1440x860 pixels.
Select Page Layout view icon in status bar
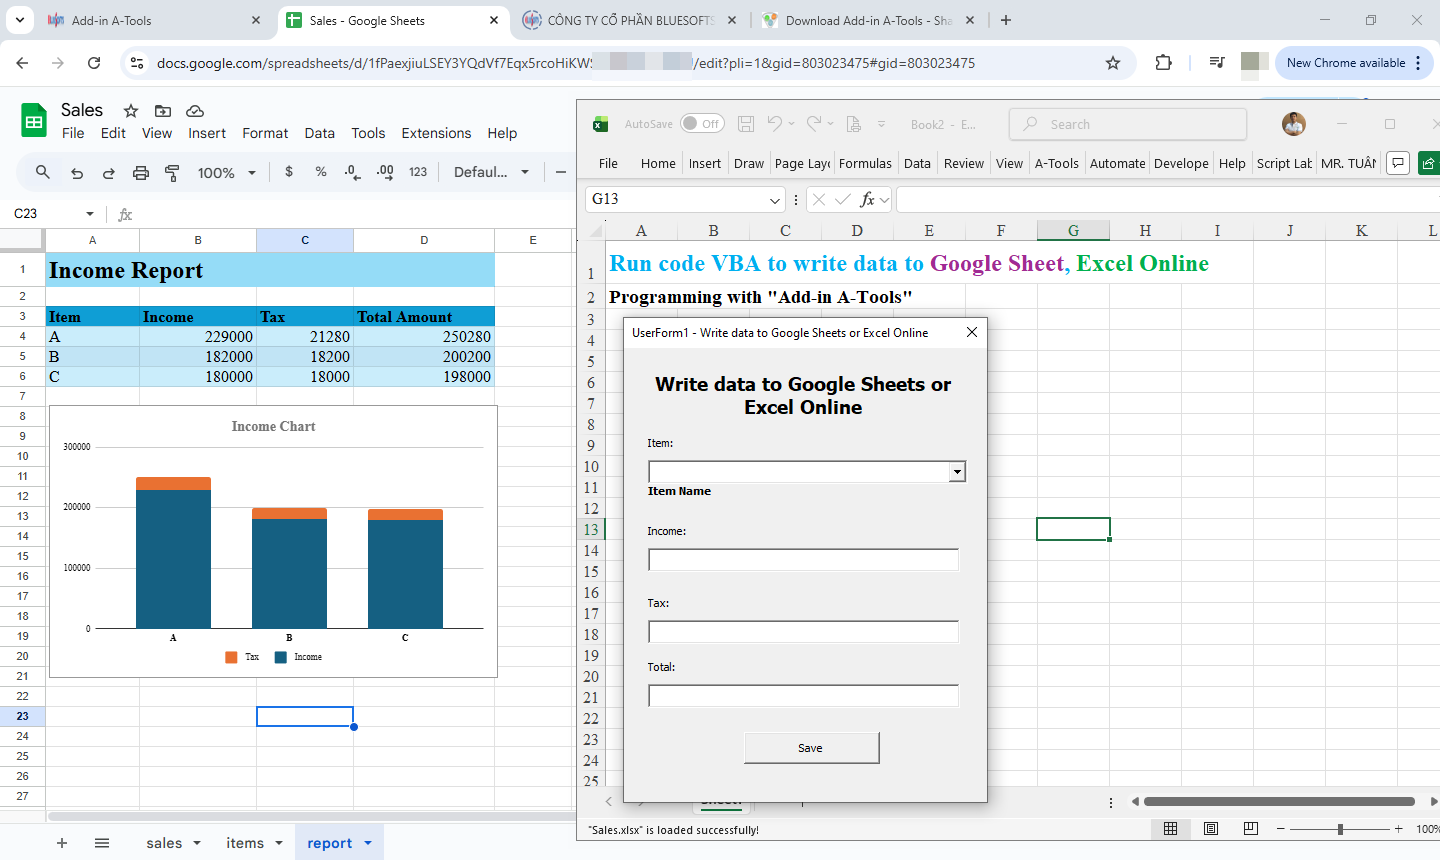(x=1210, y=829)
